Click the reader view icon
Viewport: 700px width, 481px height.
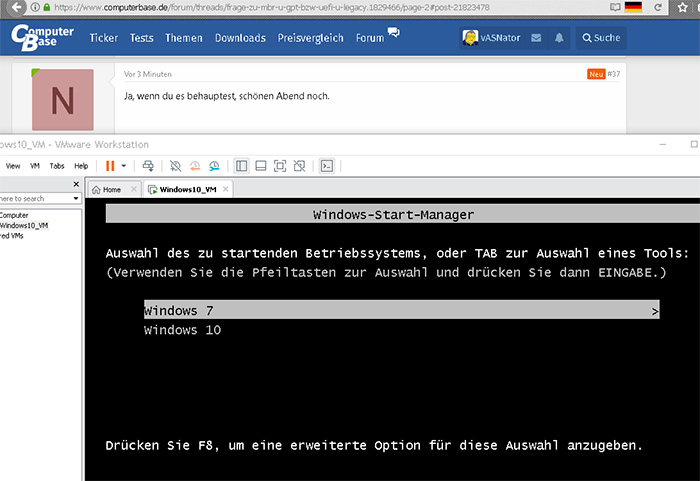[x=615, y=7]
